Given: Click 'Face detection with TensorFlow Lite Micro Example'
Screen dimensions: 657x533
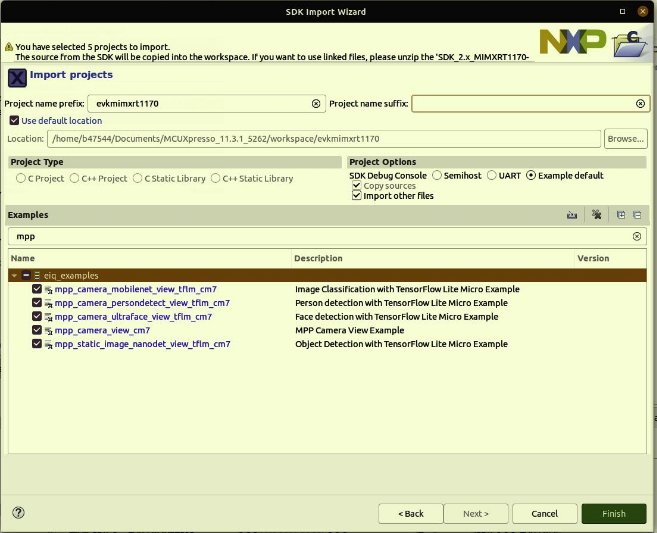Looking at the screenshot, I should [396, 316].
